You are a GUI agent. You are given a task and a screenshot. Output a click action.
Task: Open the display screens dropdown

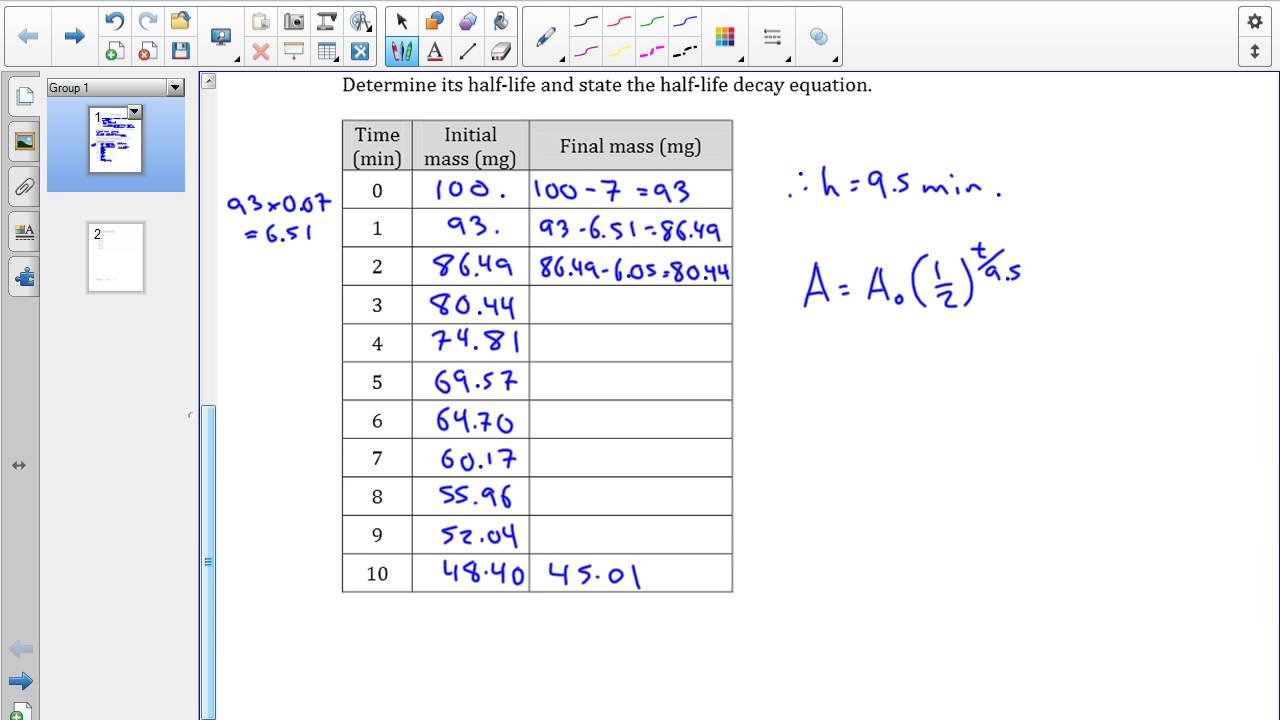[223, 37]
